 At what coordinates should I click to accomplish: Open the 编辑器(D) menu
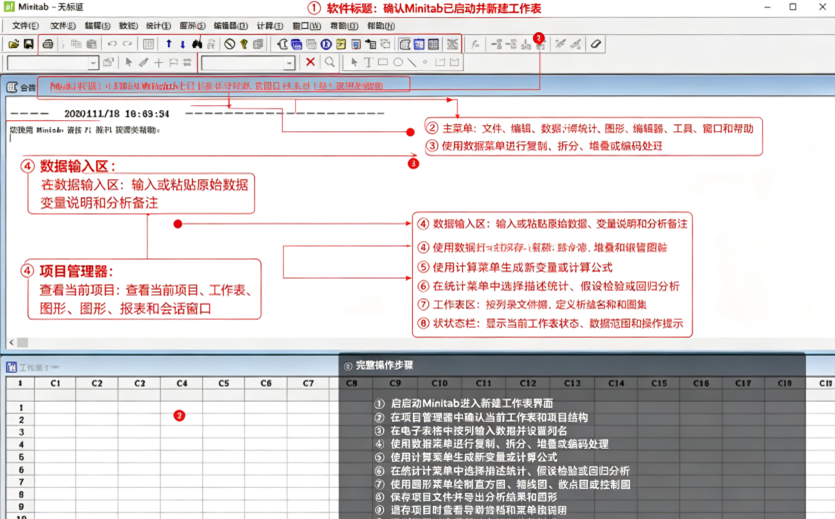[x=231, y=26]
